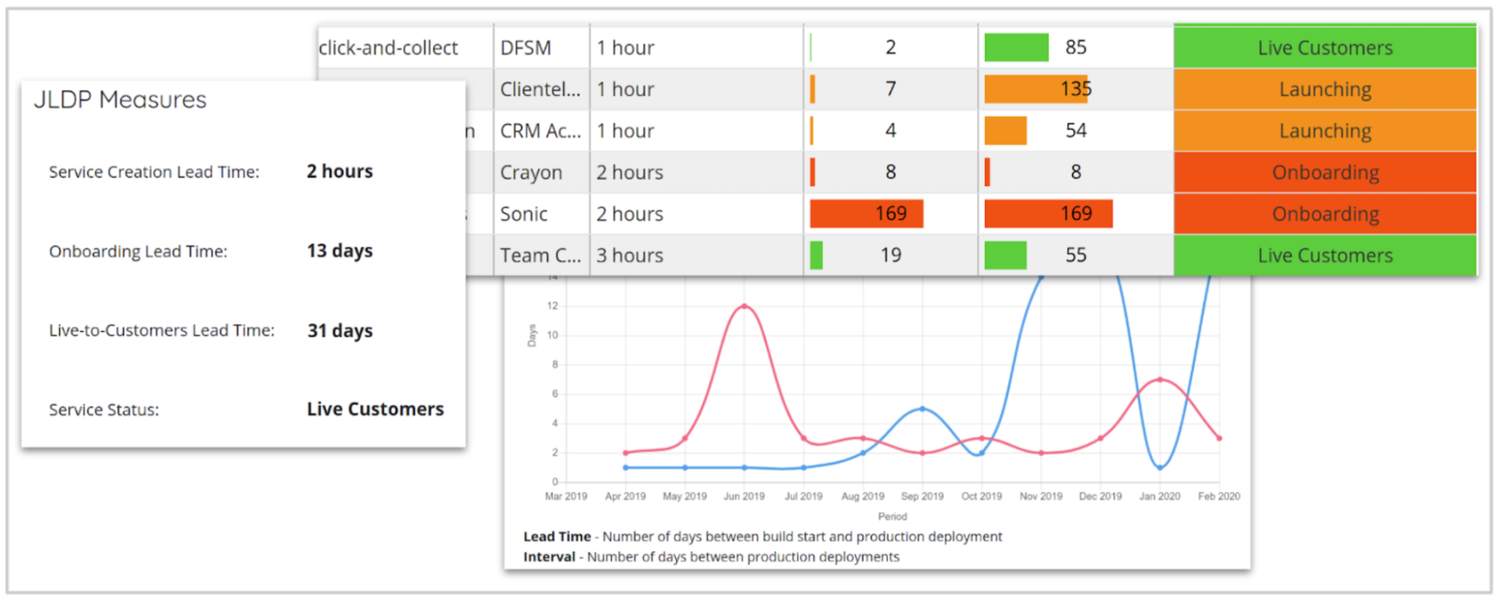This screenshot has width=1500, height=602.
Task: Select the Crayon service row
Action: (x=524, y=172)
